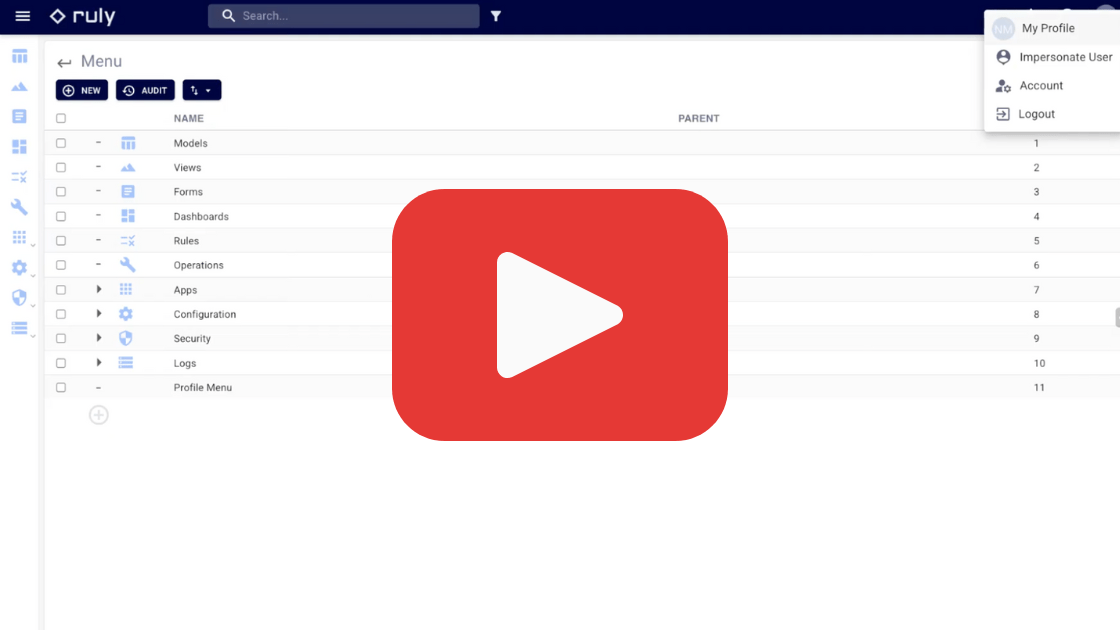Play the video overlay
Screen dimensions: 1120x630
(560, 315)
